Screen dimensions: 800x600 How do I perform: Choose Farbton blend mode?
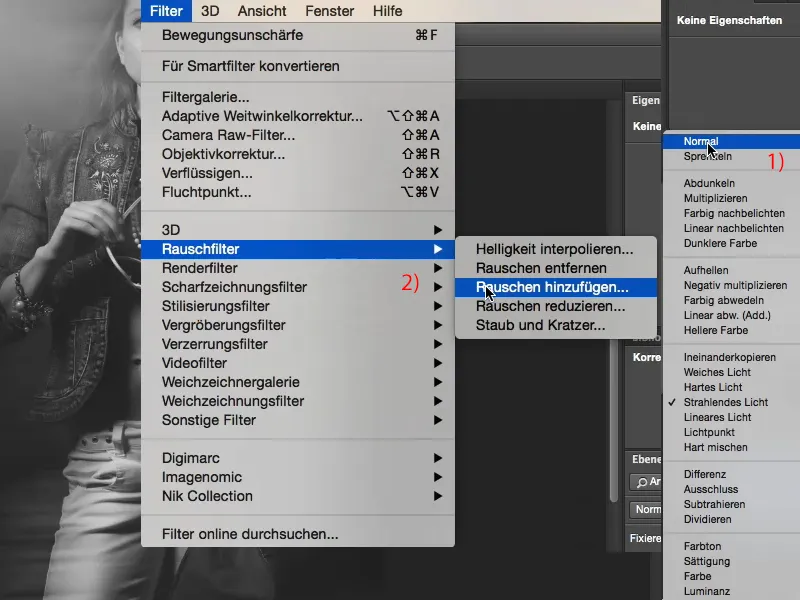coord(731,546)
